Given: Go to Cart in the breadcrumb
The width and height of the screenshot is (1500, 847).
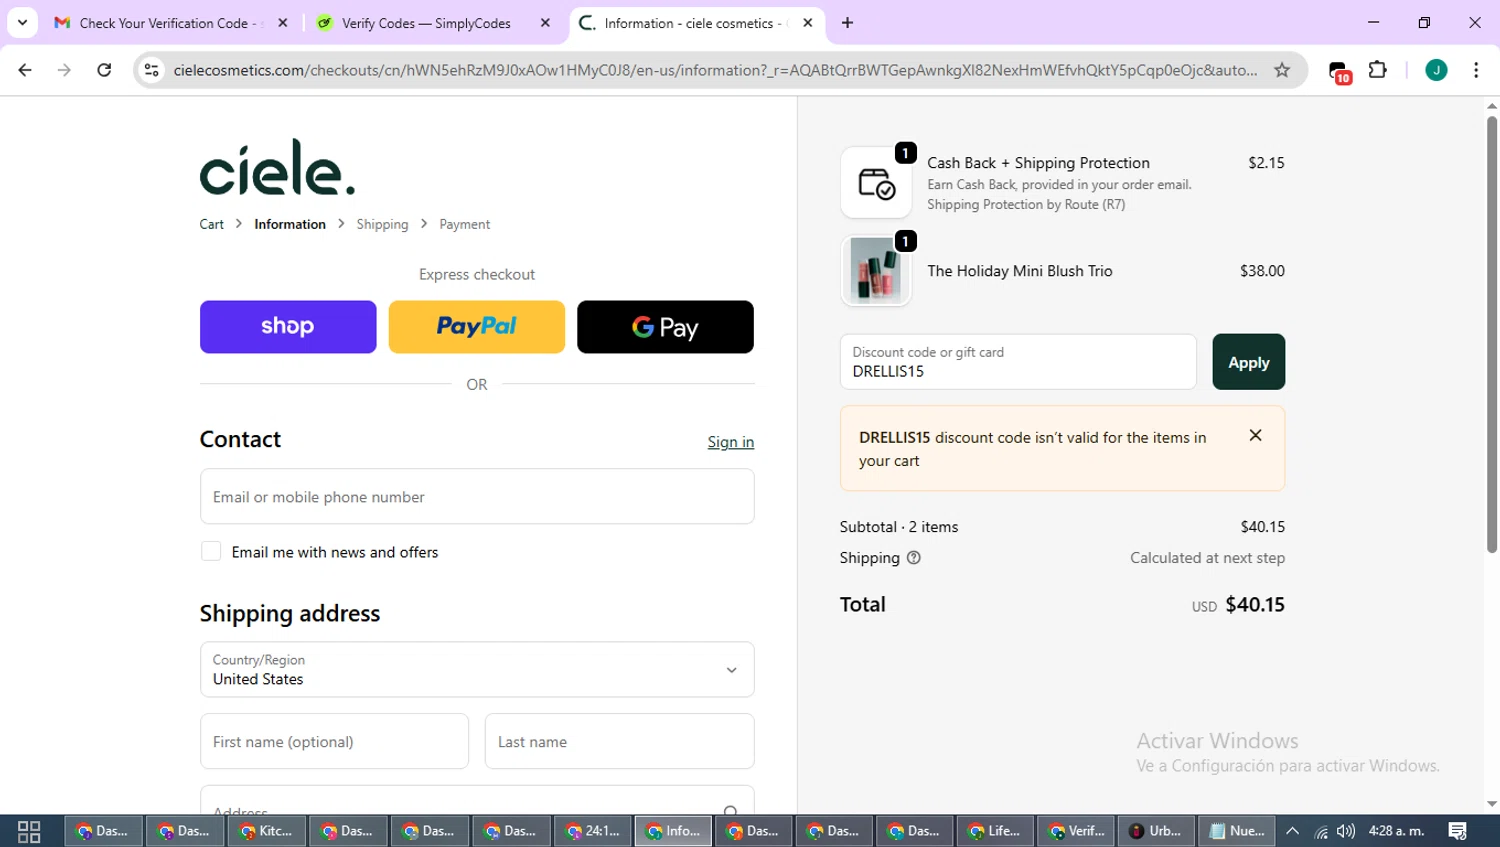Looking at the screenshot, I should tap(212, 224).
